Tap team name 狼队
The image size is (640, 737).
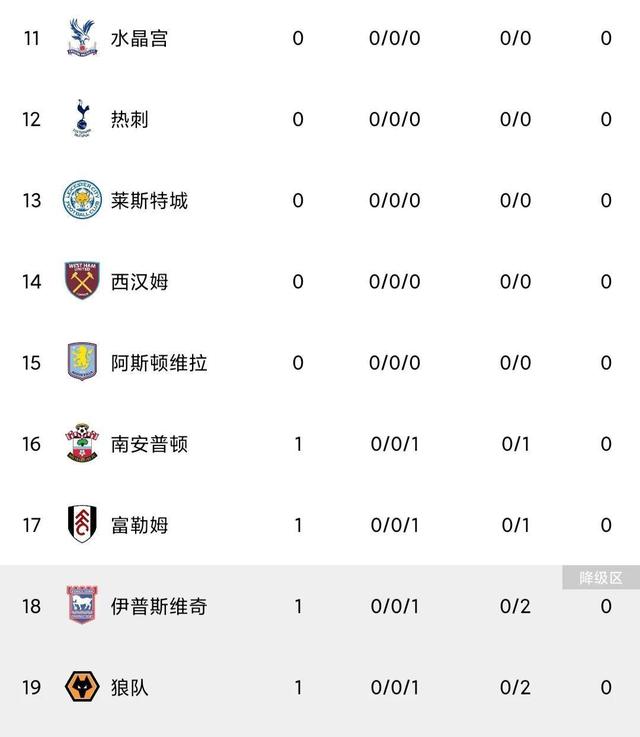pyautogui.click(x=129, y=687)
